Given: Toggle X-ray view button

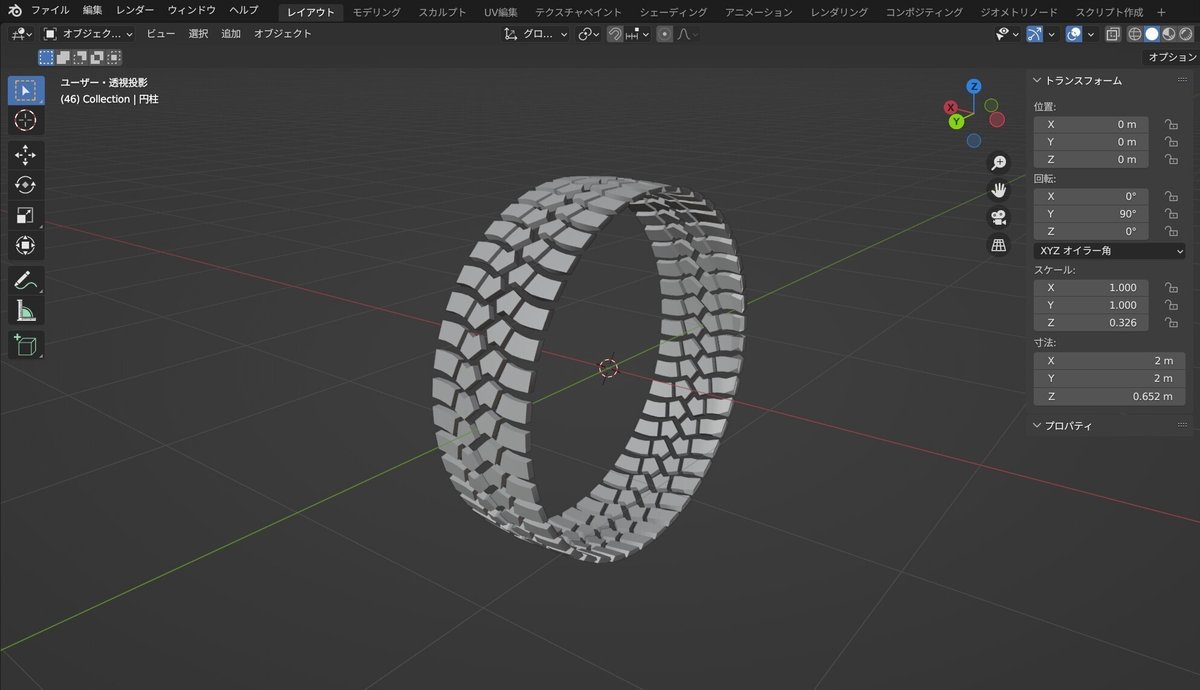Looking at the screenshot, I should click(1113, 34).
